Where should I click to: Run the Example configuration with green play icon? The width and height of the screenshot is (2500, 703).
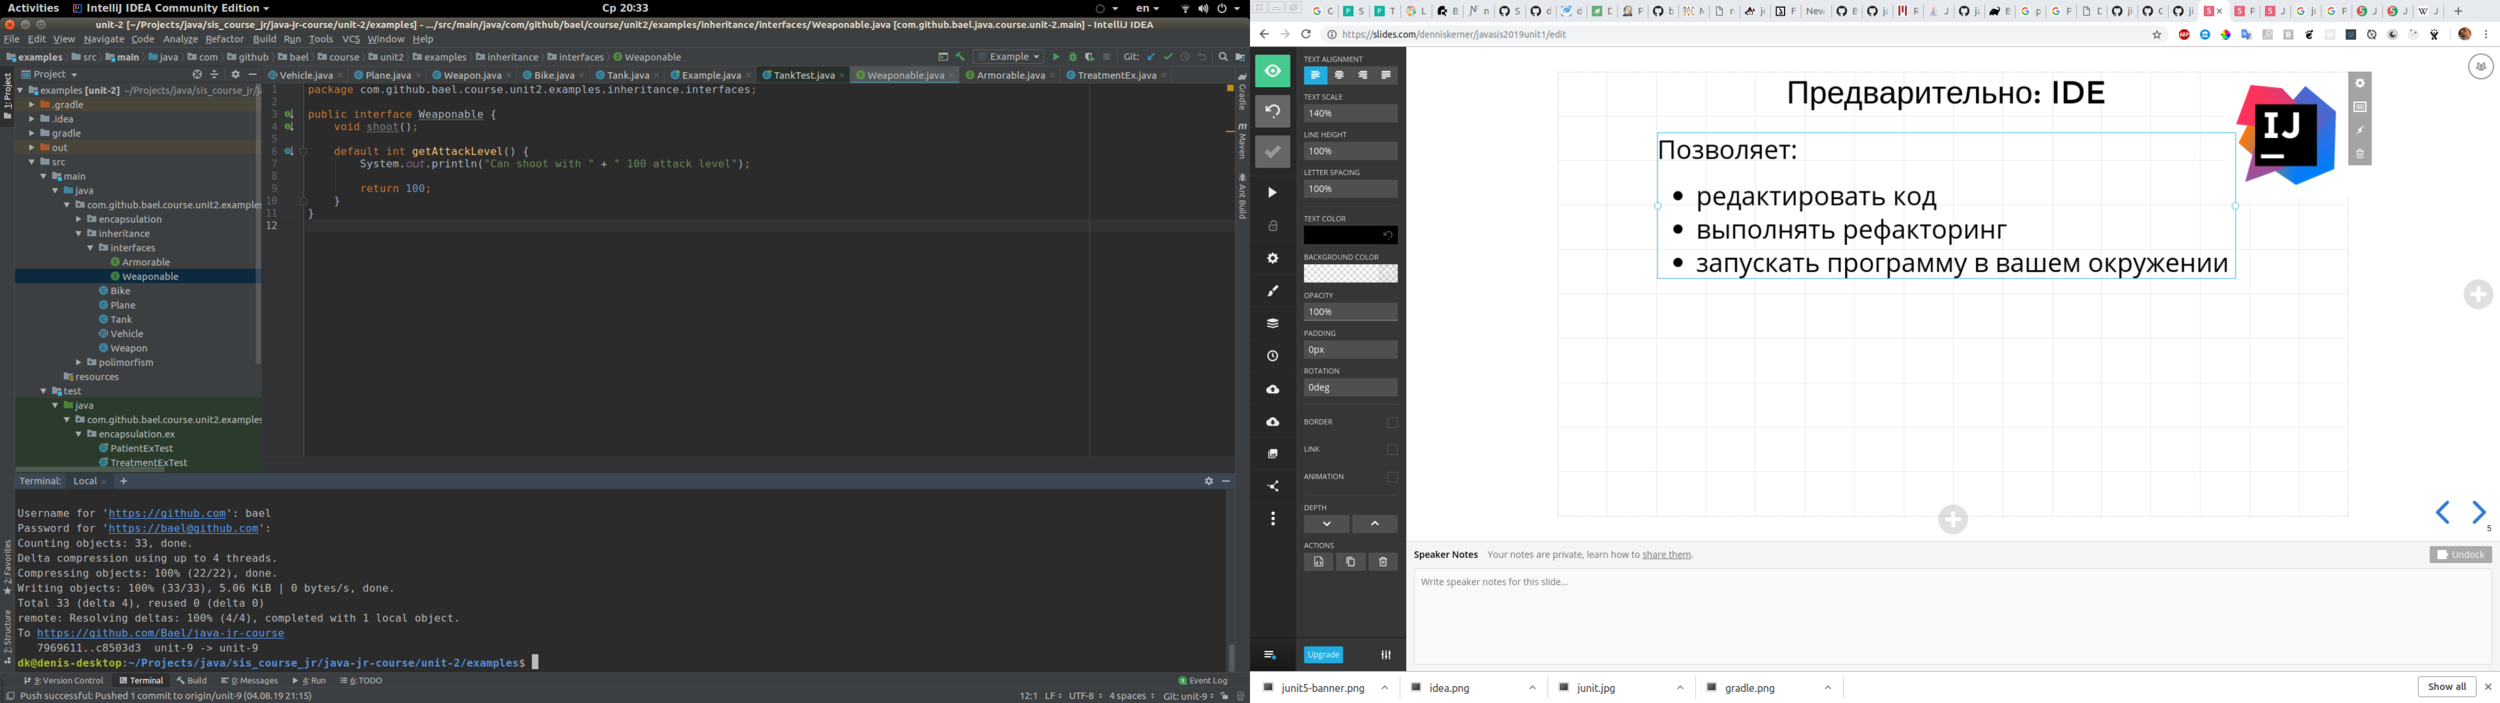pos(1055,57)
